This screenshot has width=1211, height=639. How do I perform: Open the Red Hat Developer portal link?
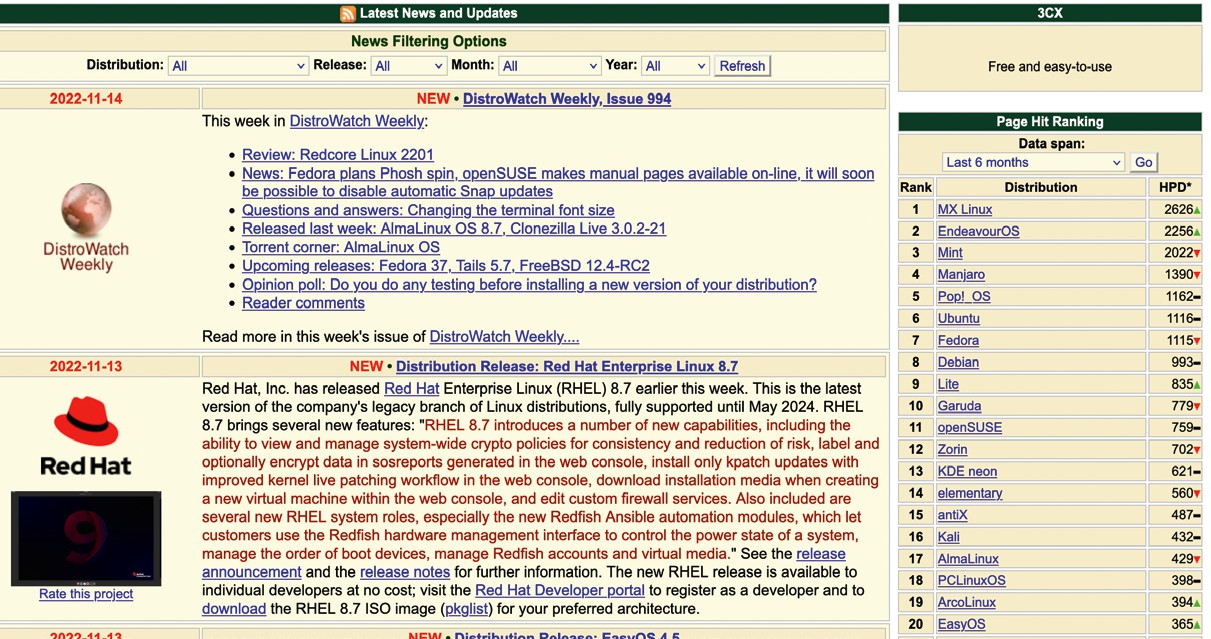pyautogui.click(x=559, y=590)
